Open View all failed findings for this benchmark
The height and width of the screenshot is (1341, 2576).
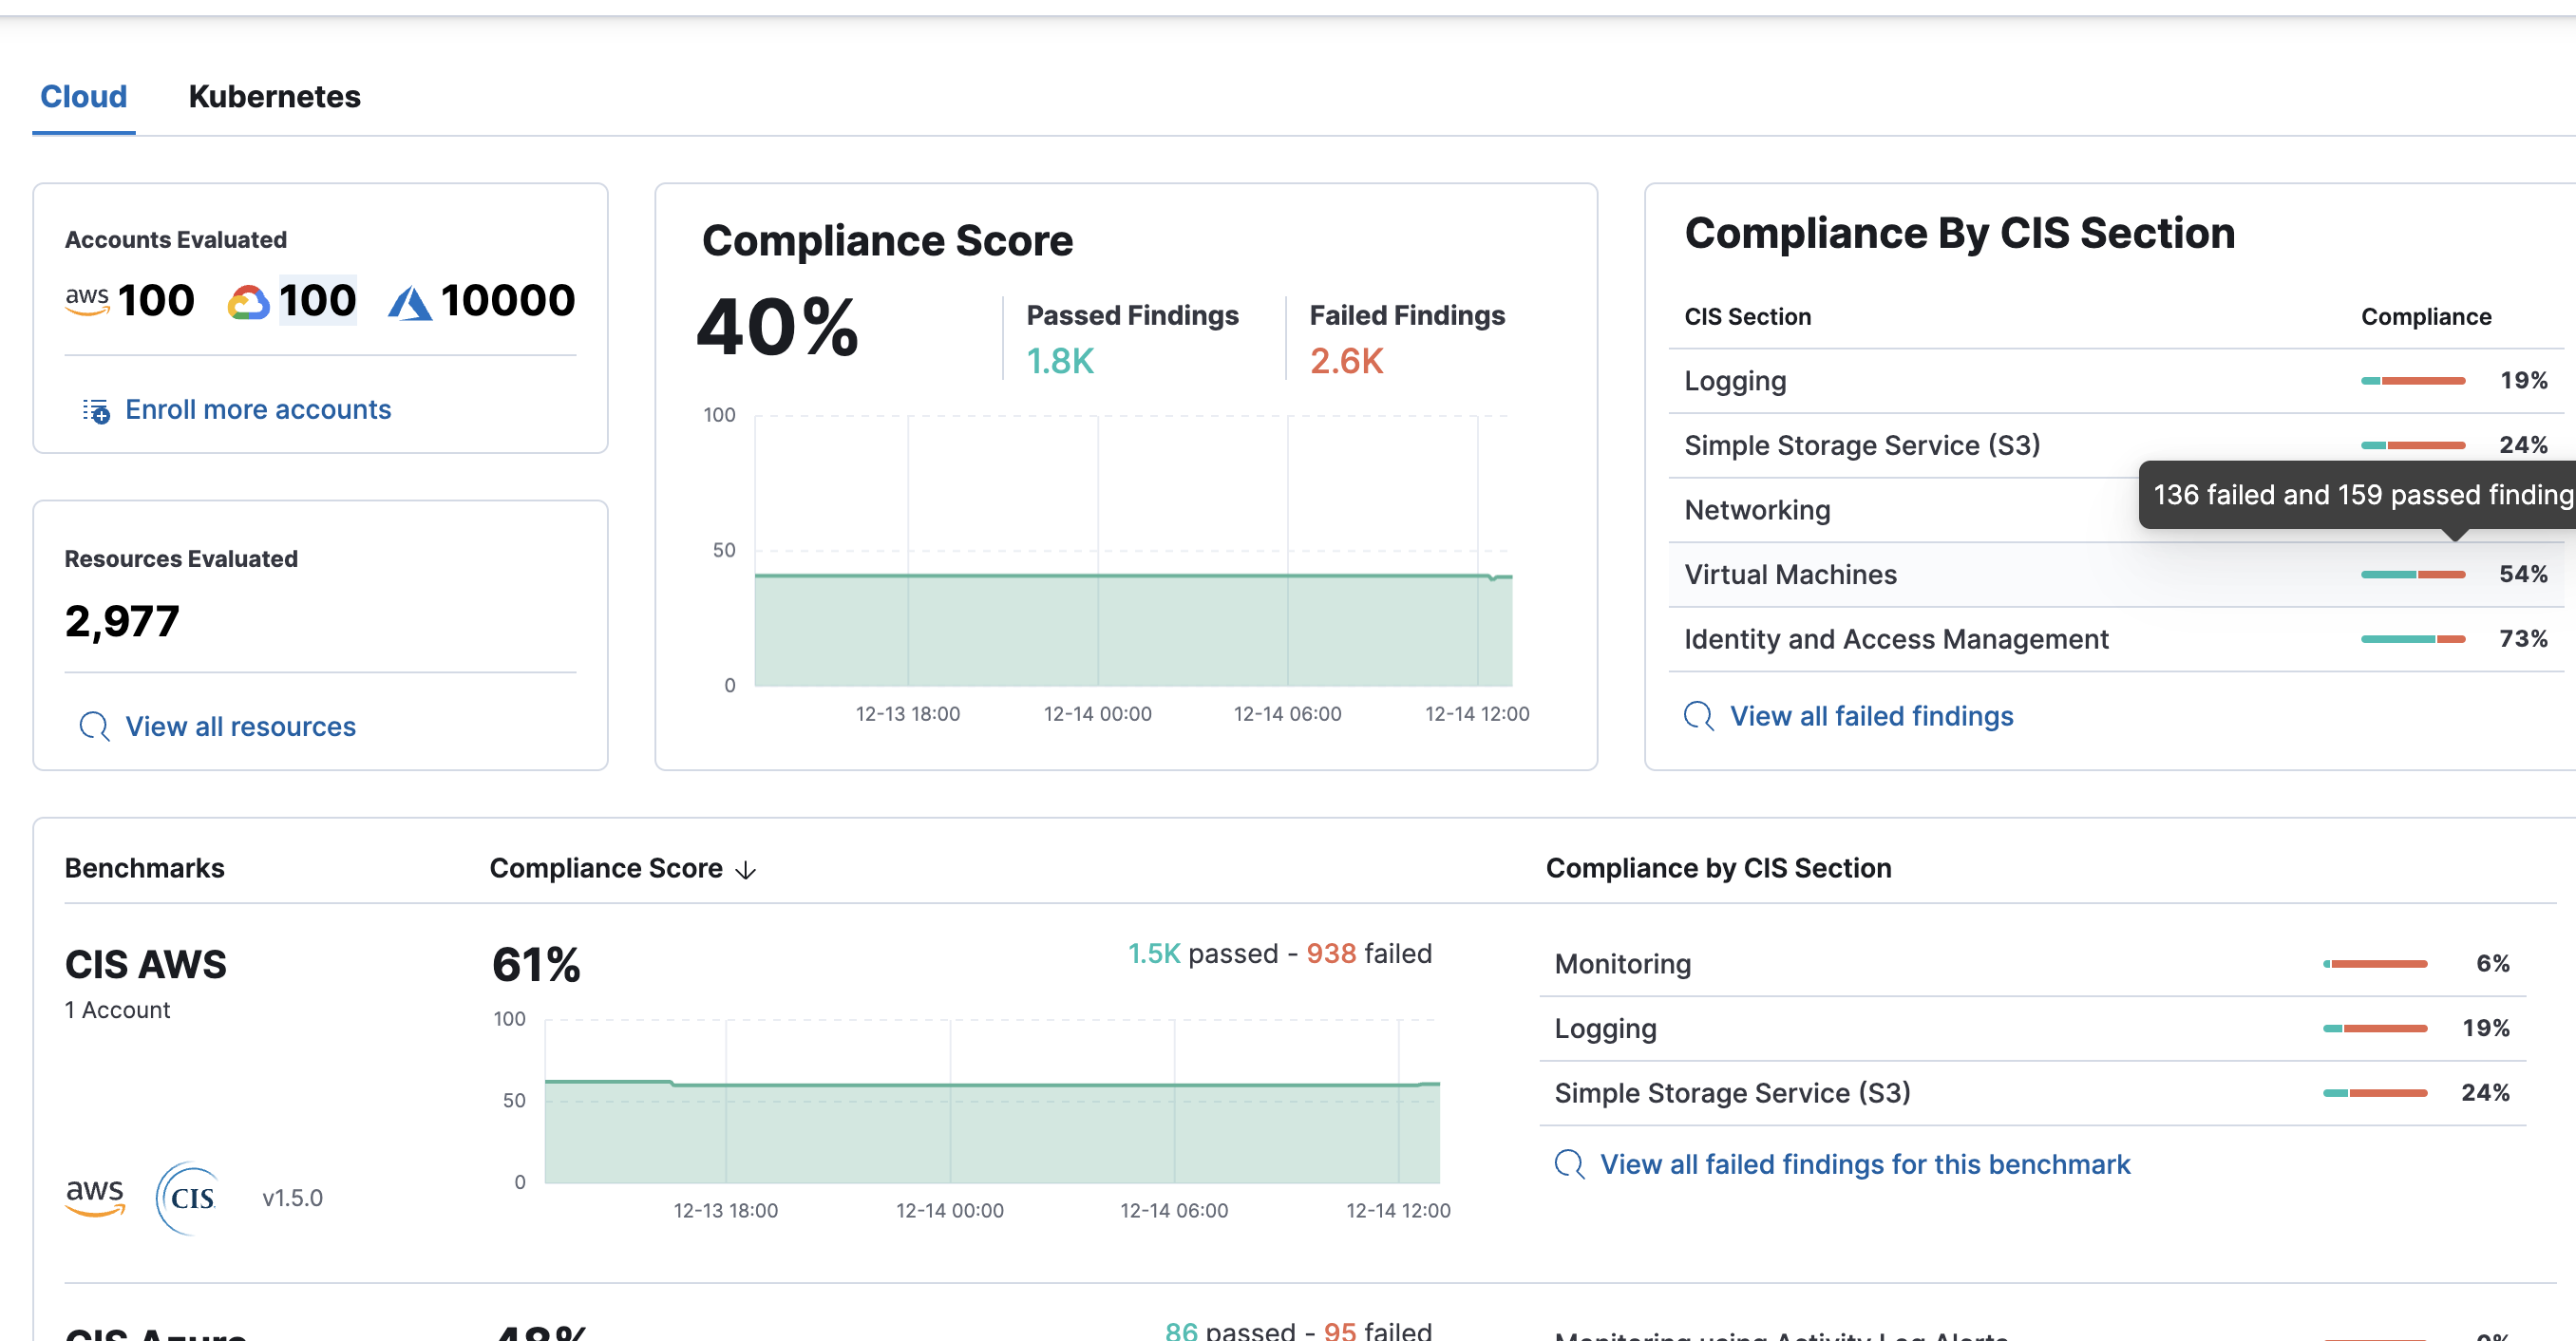point(1865,1164)
